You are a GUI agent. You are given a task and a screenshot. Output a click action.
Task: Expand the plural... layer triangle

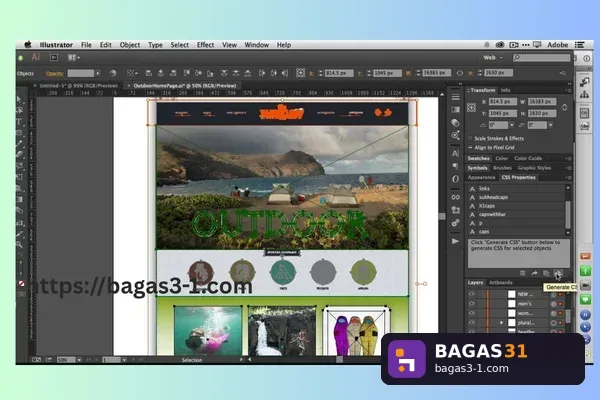coord(501,323)
